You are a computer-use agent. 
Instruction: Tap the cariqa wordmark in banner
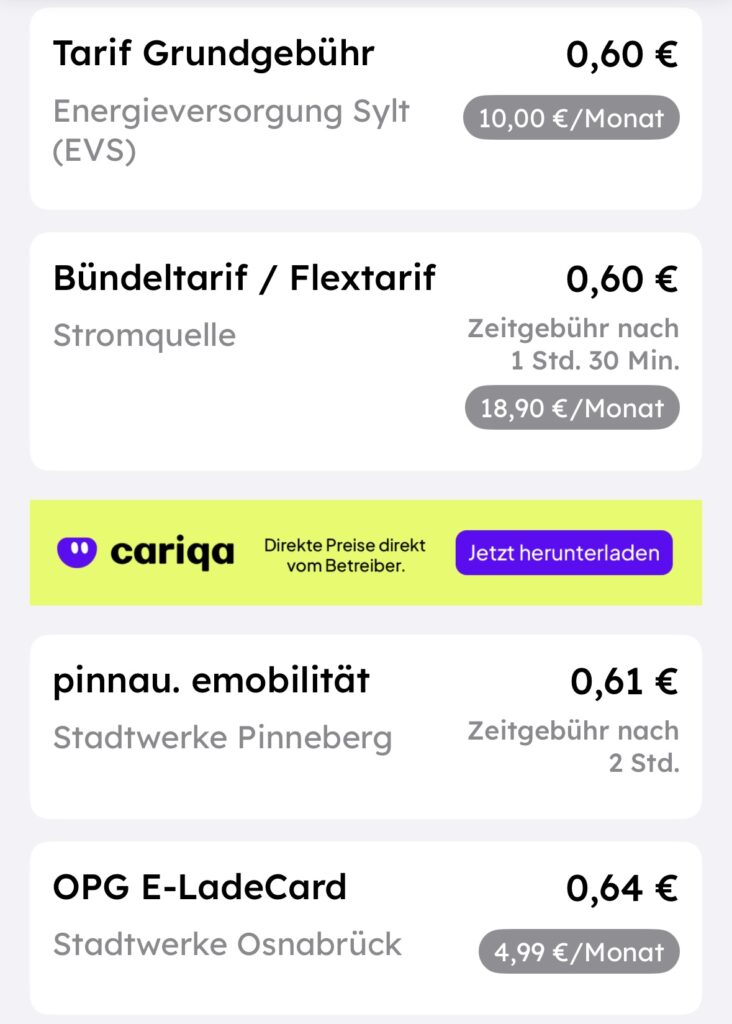click(172, 552)
